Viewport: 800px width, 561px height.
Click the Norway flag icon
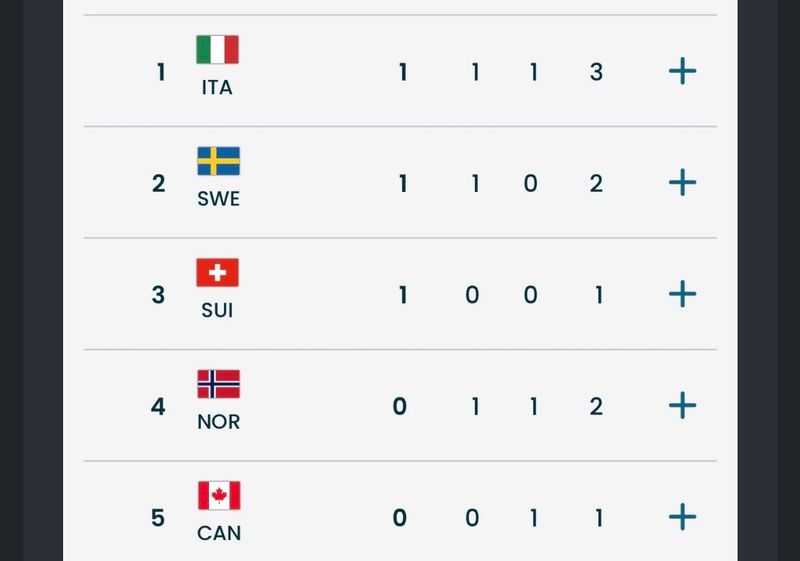pos(218,384)
